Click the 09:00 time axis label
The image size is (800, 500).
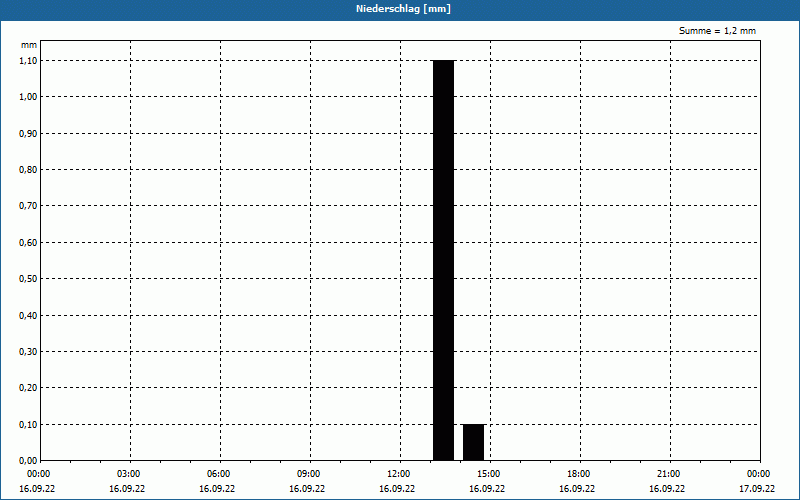tap(308, 474)
